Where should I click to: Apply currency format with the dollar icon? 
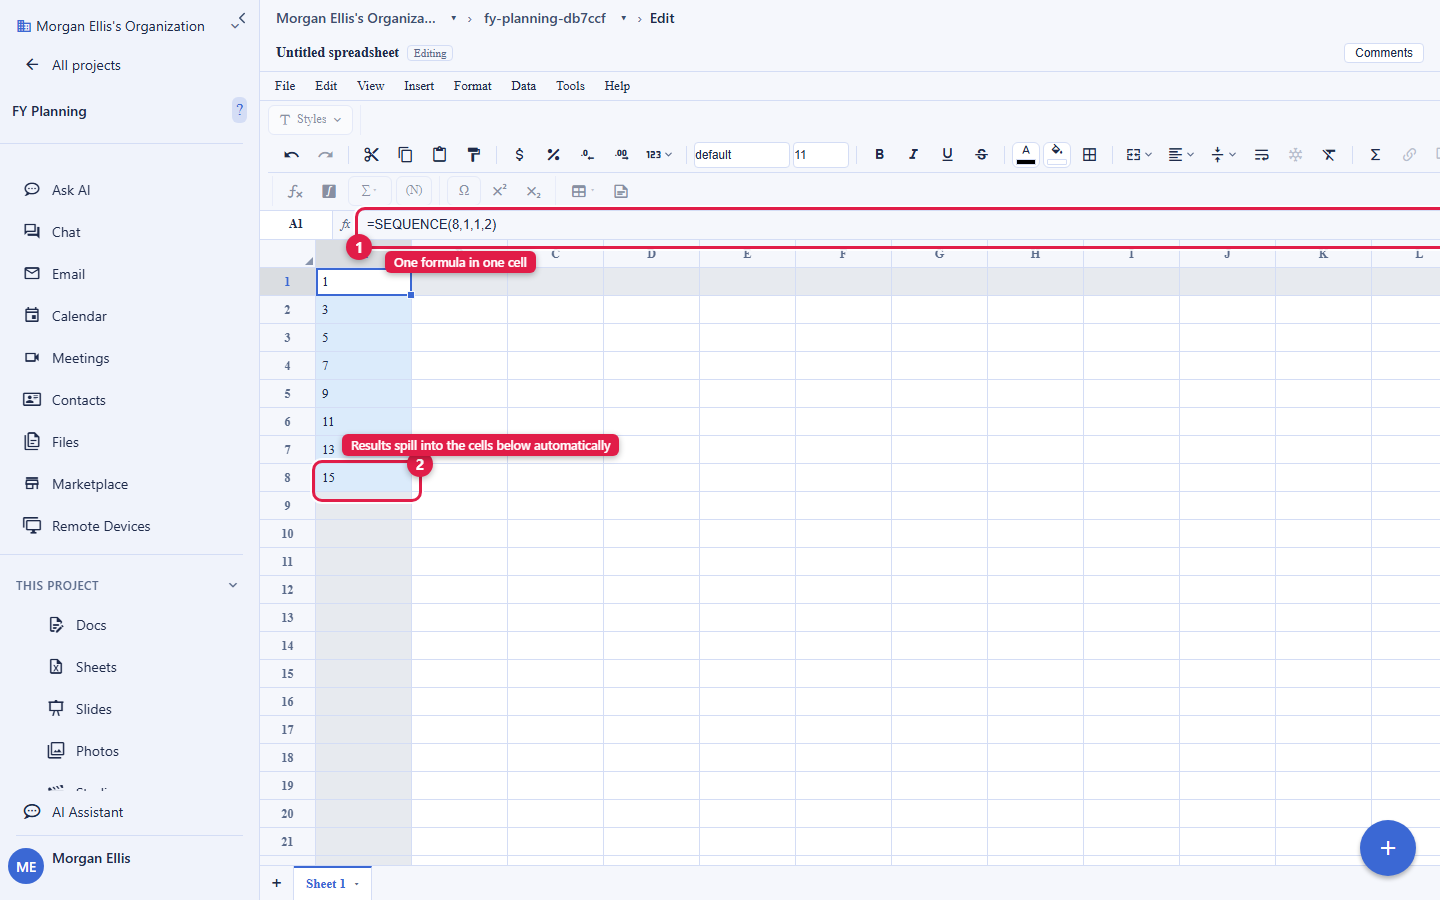coord(519,155)
